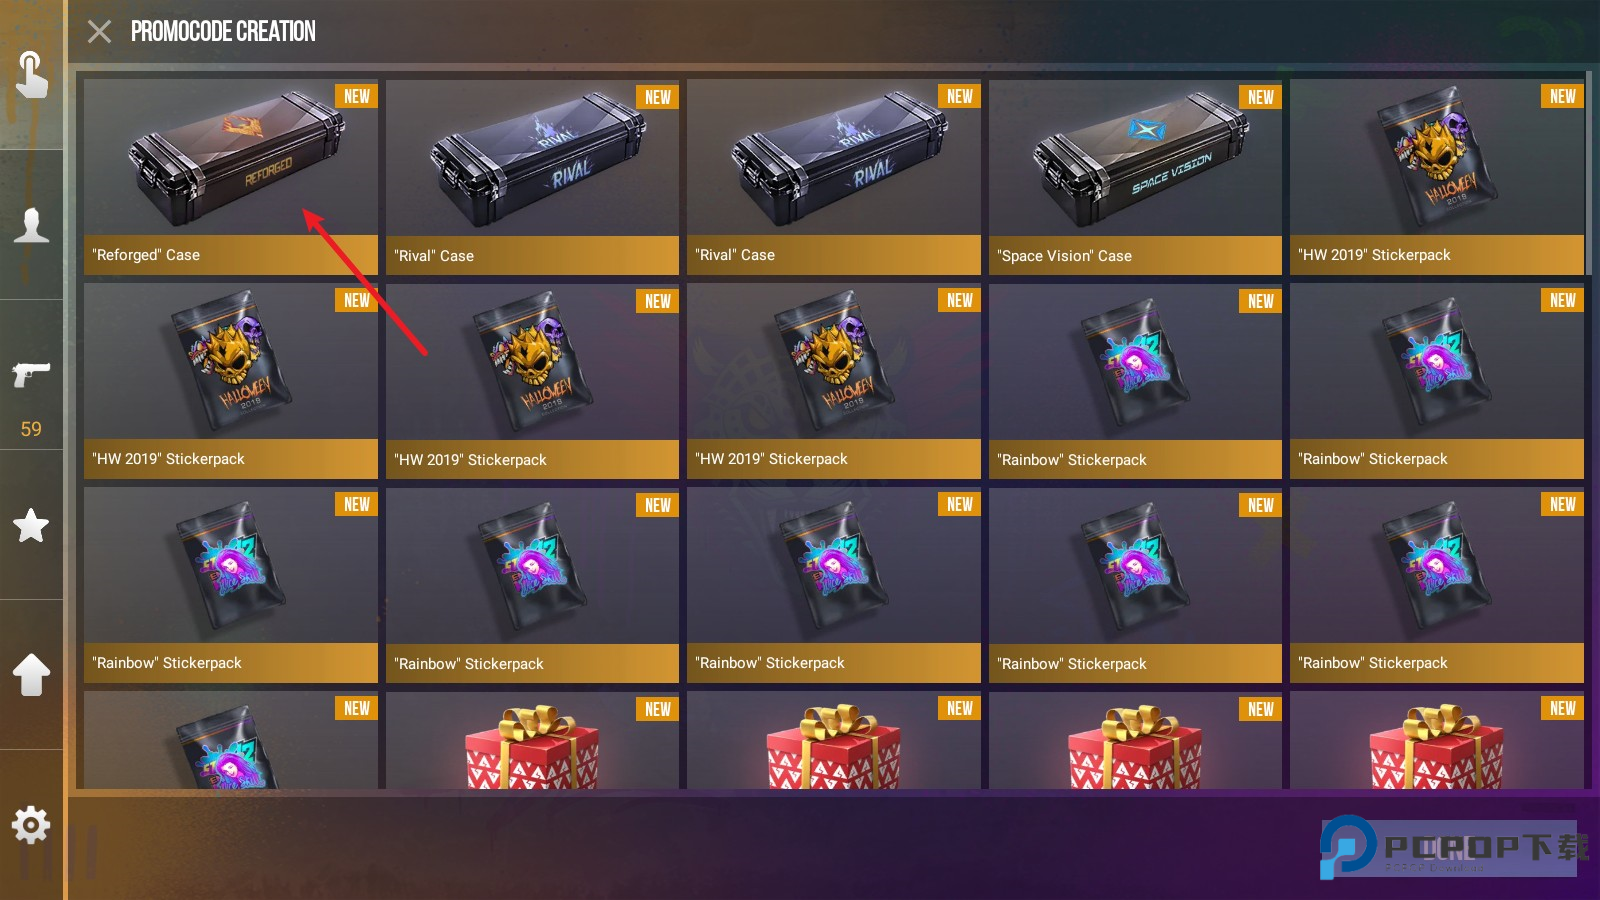Viewport: 1600px width, 900px height.
Task: Click the upward arrow sidebar icon
Action: (x=31, y=675)
